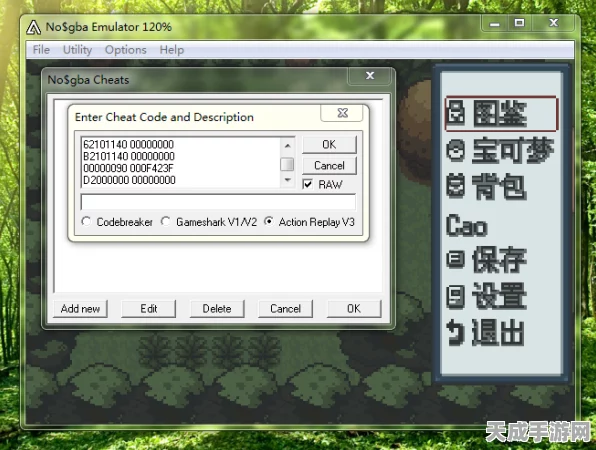Select the Codebreaker radio option
Screen dimensions: 596x450
[x=86, y=221]
